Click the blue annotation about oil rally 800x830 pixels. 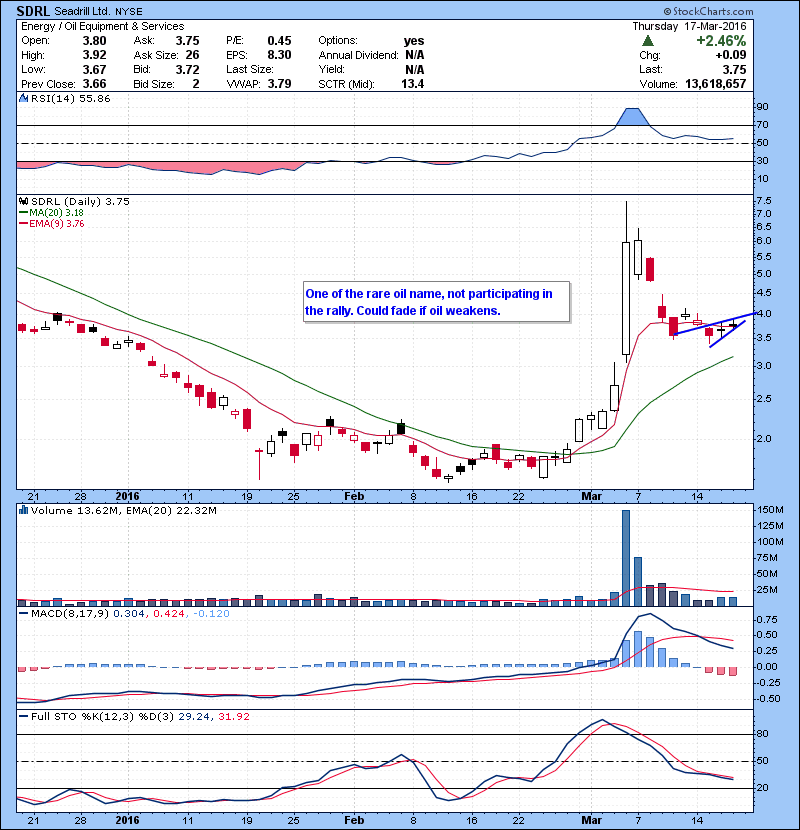437,302
